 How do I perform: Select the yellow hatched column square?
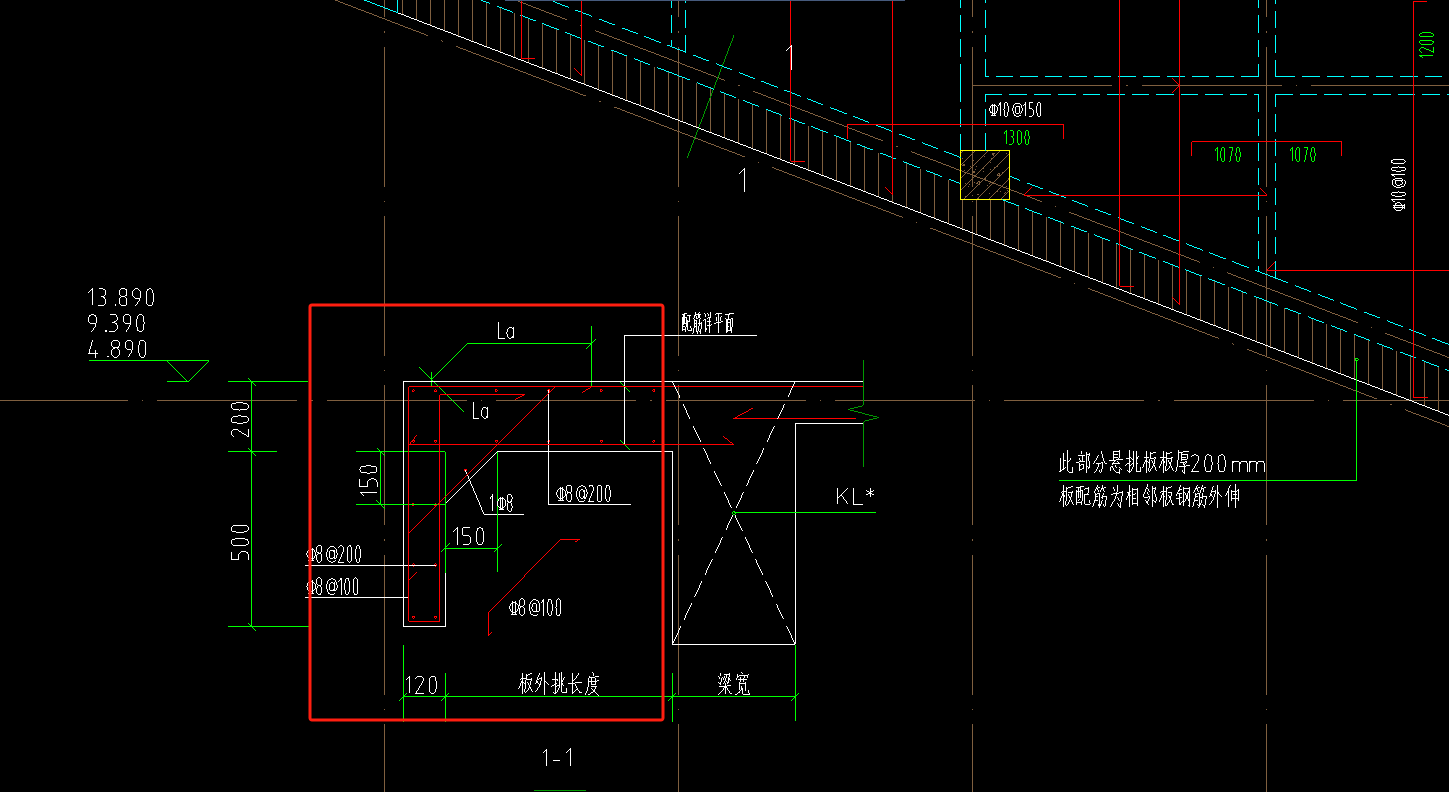click(985, 175)
